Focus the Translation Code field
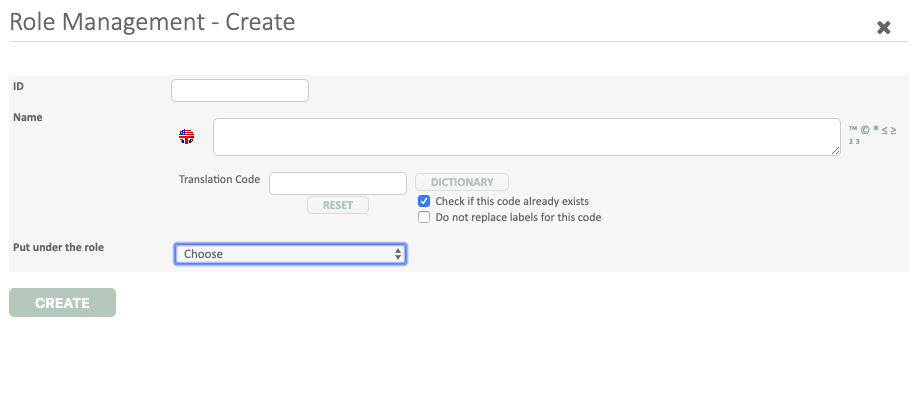This screenshot has height=415, width=914. point(338,183)
